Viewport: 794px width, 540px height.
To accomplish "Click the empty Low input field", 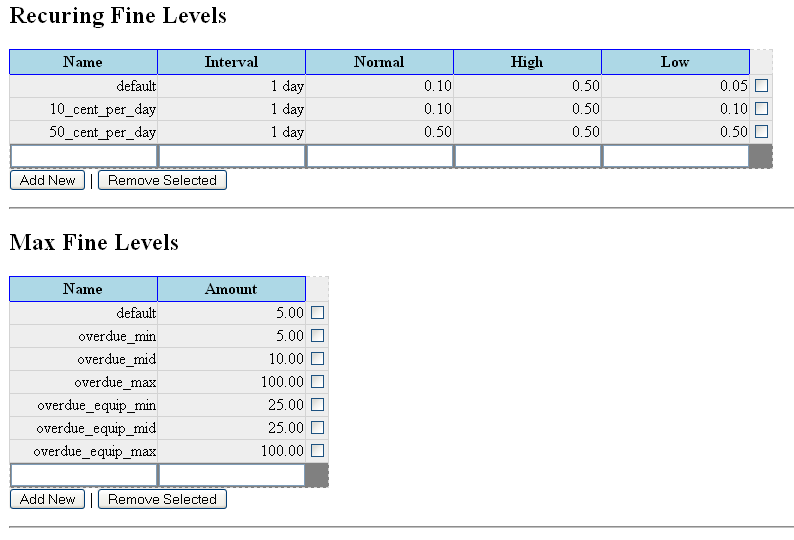I will (x=675, y=156).
